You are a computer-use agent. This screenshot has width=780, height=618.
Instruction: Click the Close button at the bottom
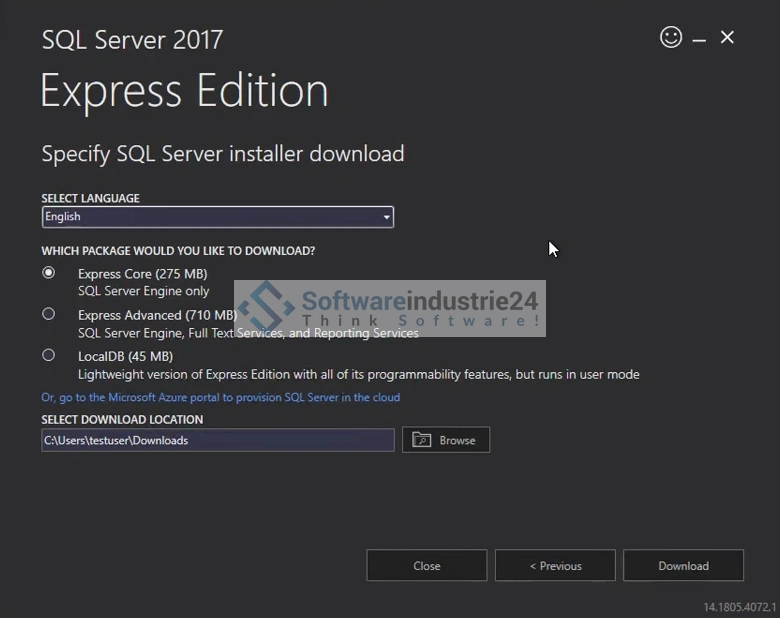point(426,566)
